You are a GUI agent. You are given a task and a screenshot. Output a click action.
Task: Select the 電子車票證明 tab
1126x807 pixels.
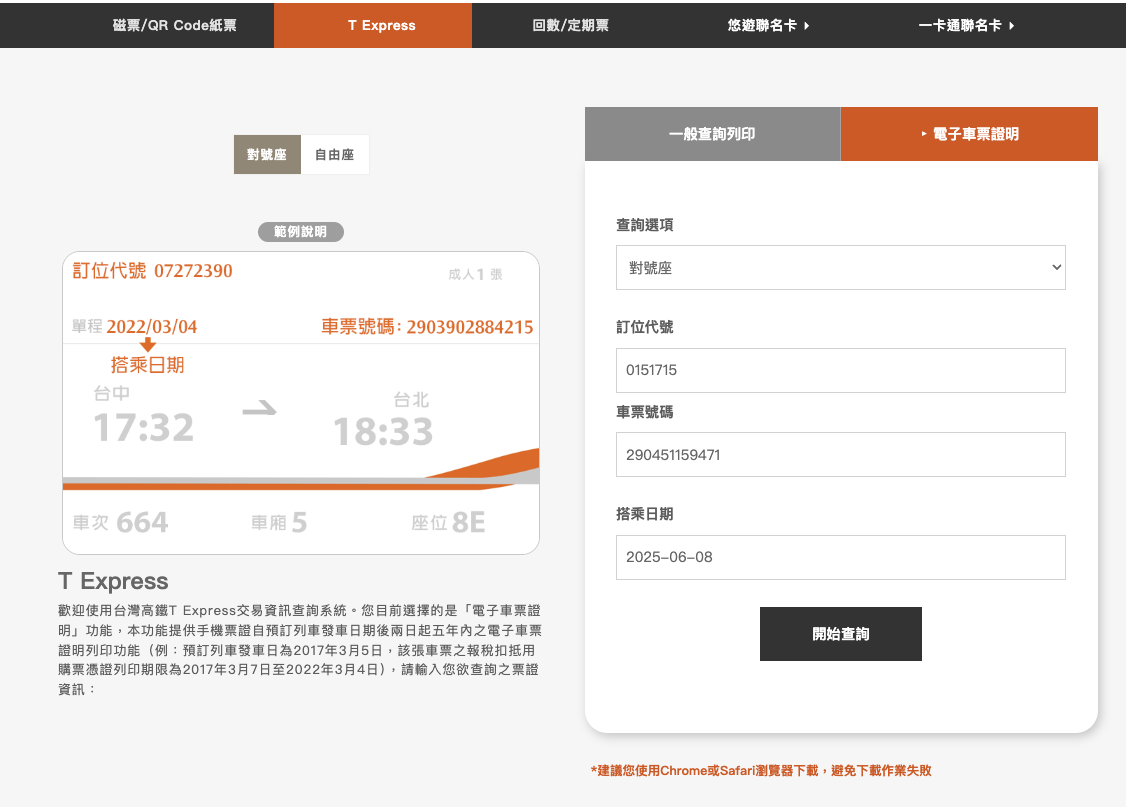pos(975,134)
